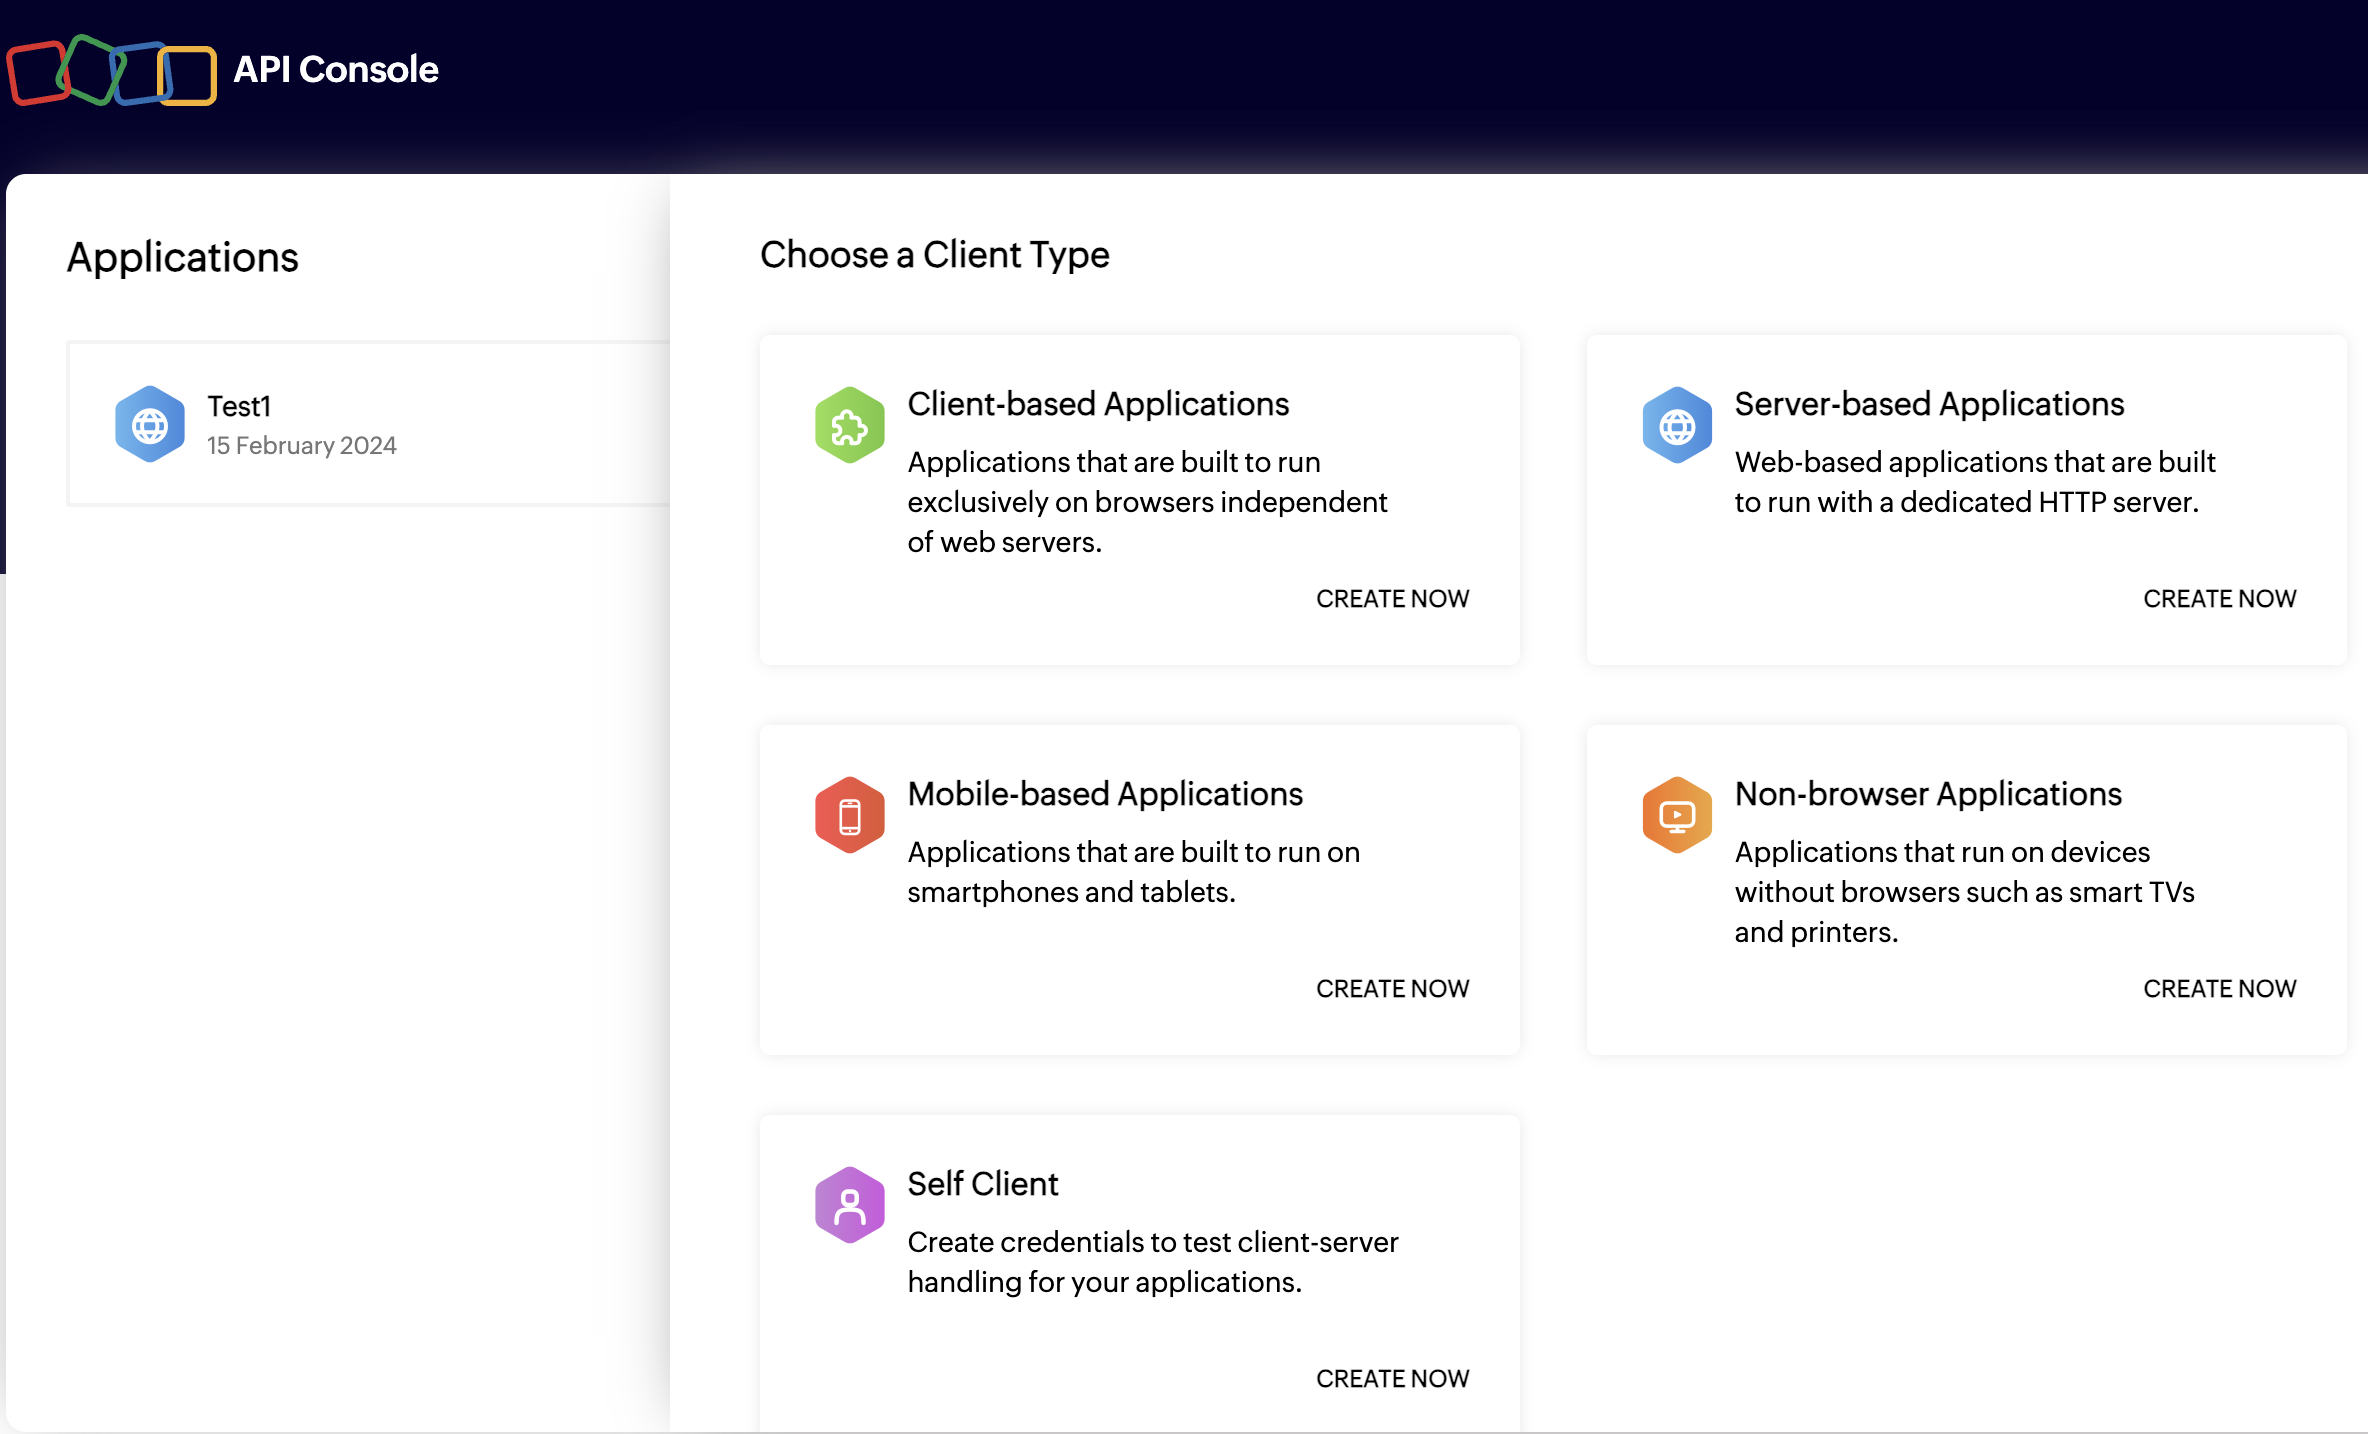Click the purple person icon for Self Client
The width and height of the screenshot is (2368, 1434).
coord(849,1204)
